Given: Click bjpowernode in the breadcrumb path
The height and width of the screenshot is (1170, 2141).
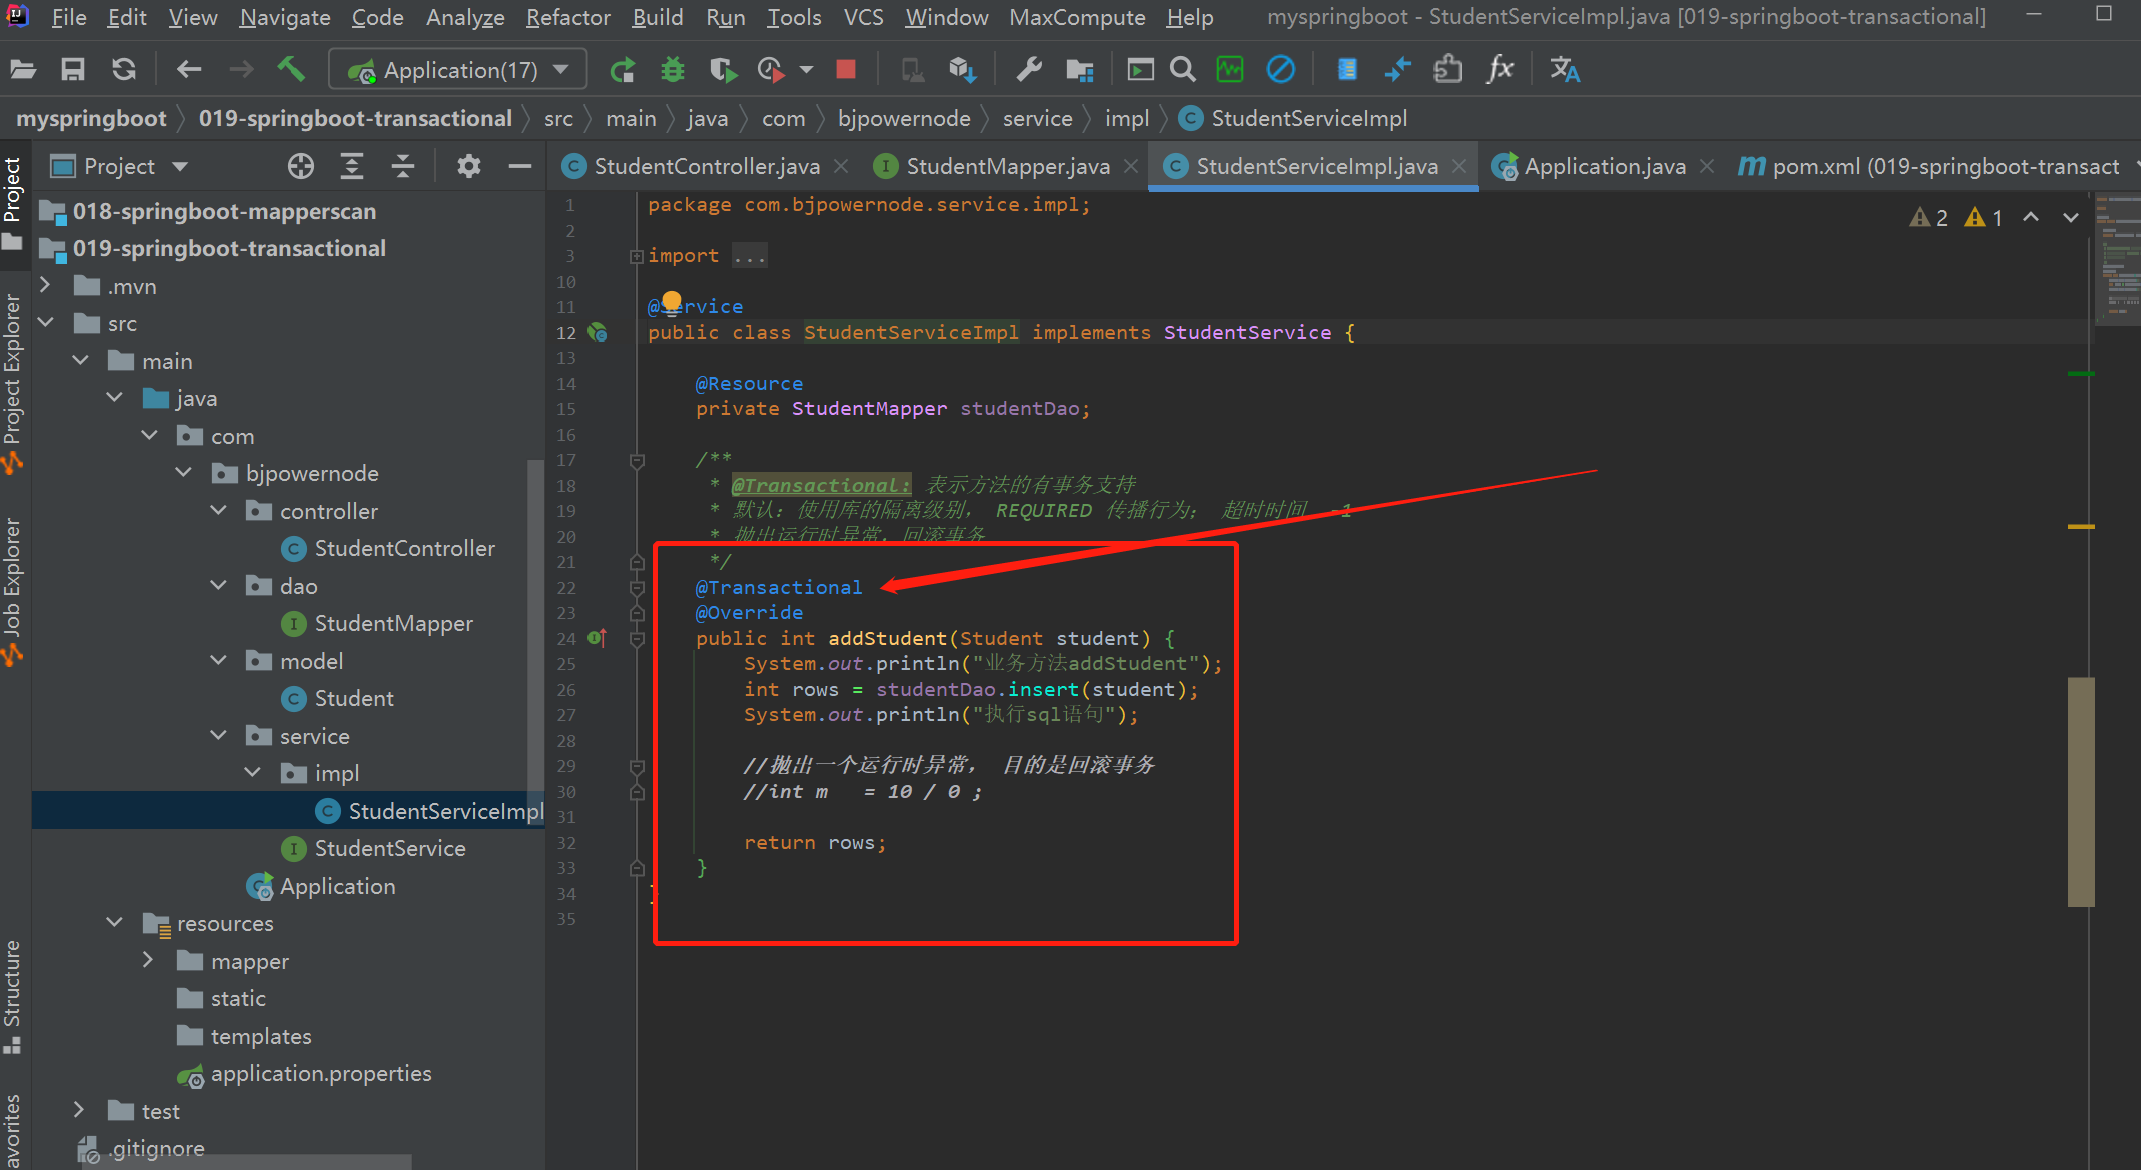Looking at the screenshot, I should 903,118.
